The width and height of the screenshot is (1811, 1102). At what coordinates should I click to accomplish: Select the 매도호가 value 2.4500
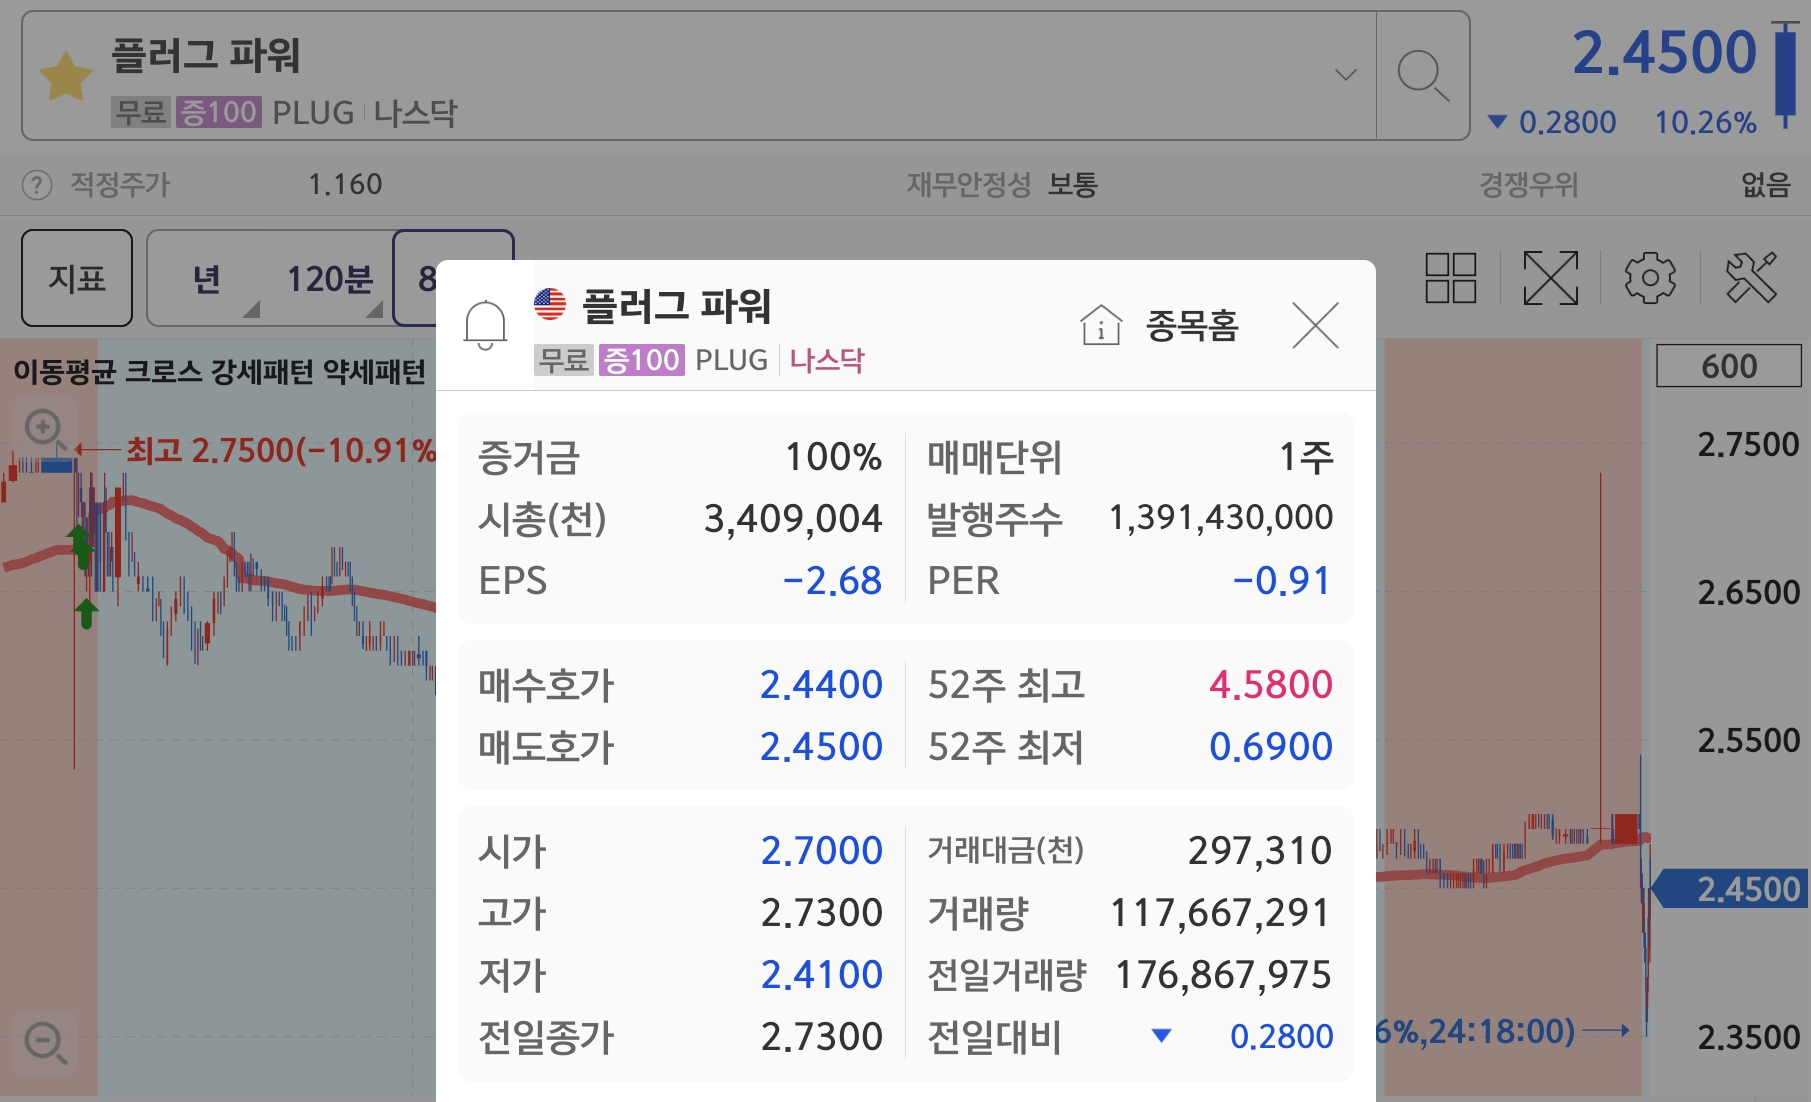821,747
